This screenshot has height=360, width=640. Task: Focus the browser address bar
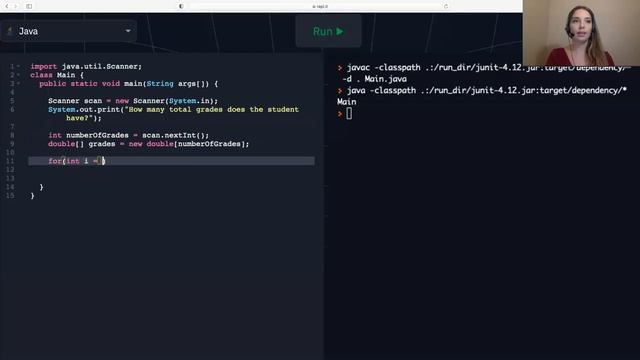(320, 6)
